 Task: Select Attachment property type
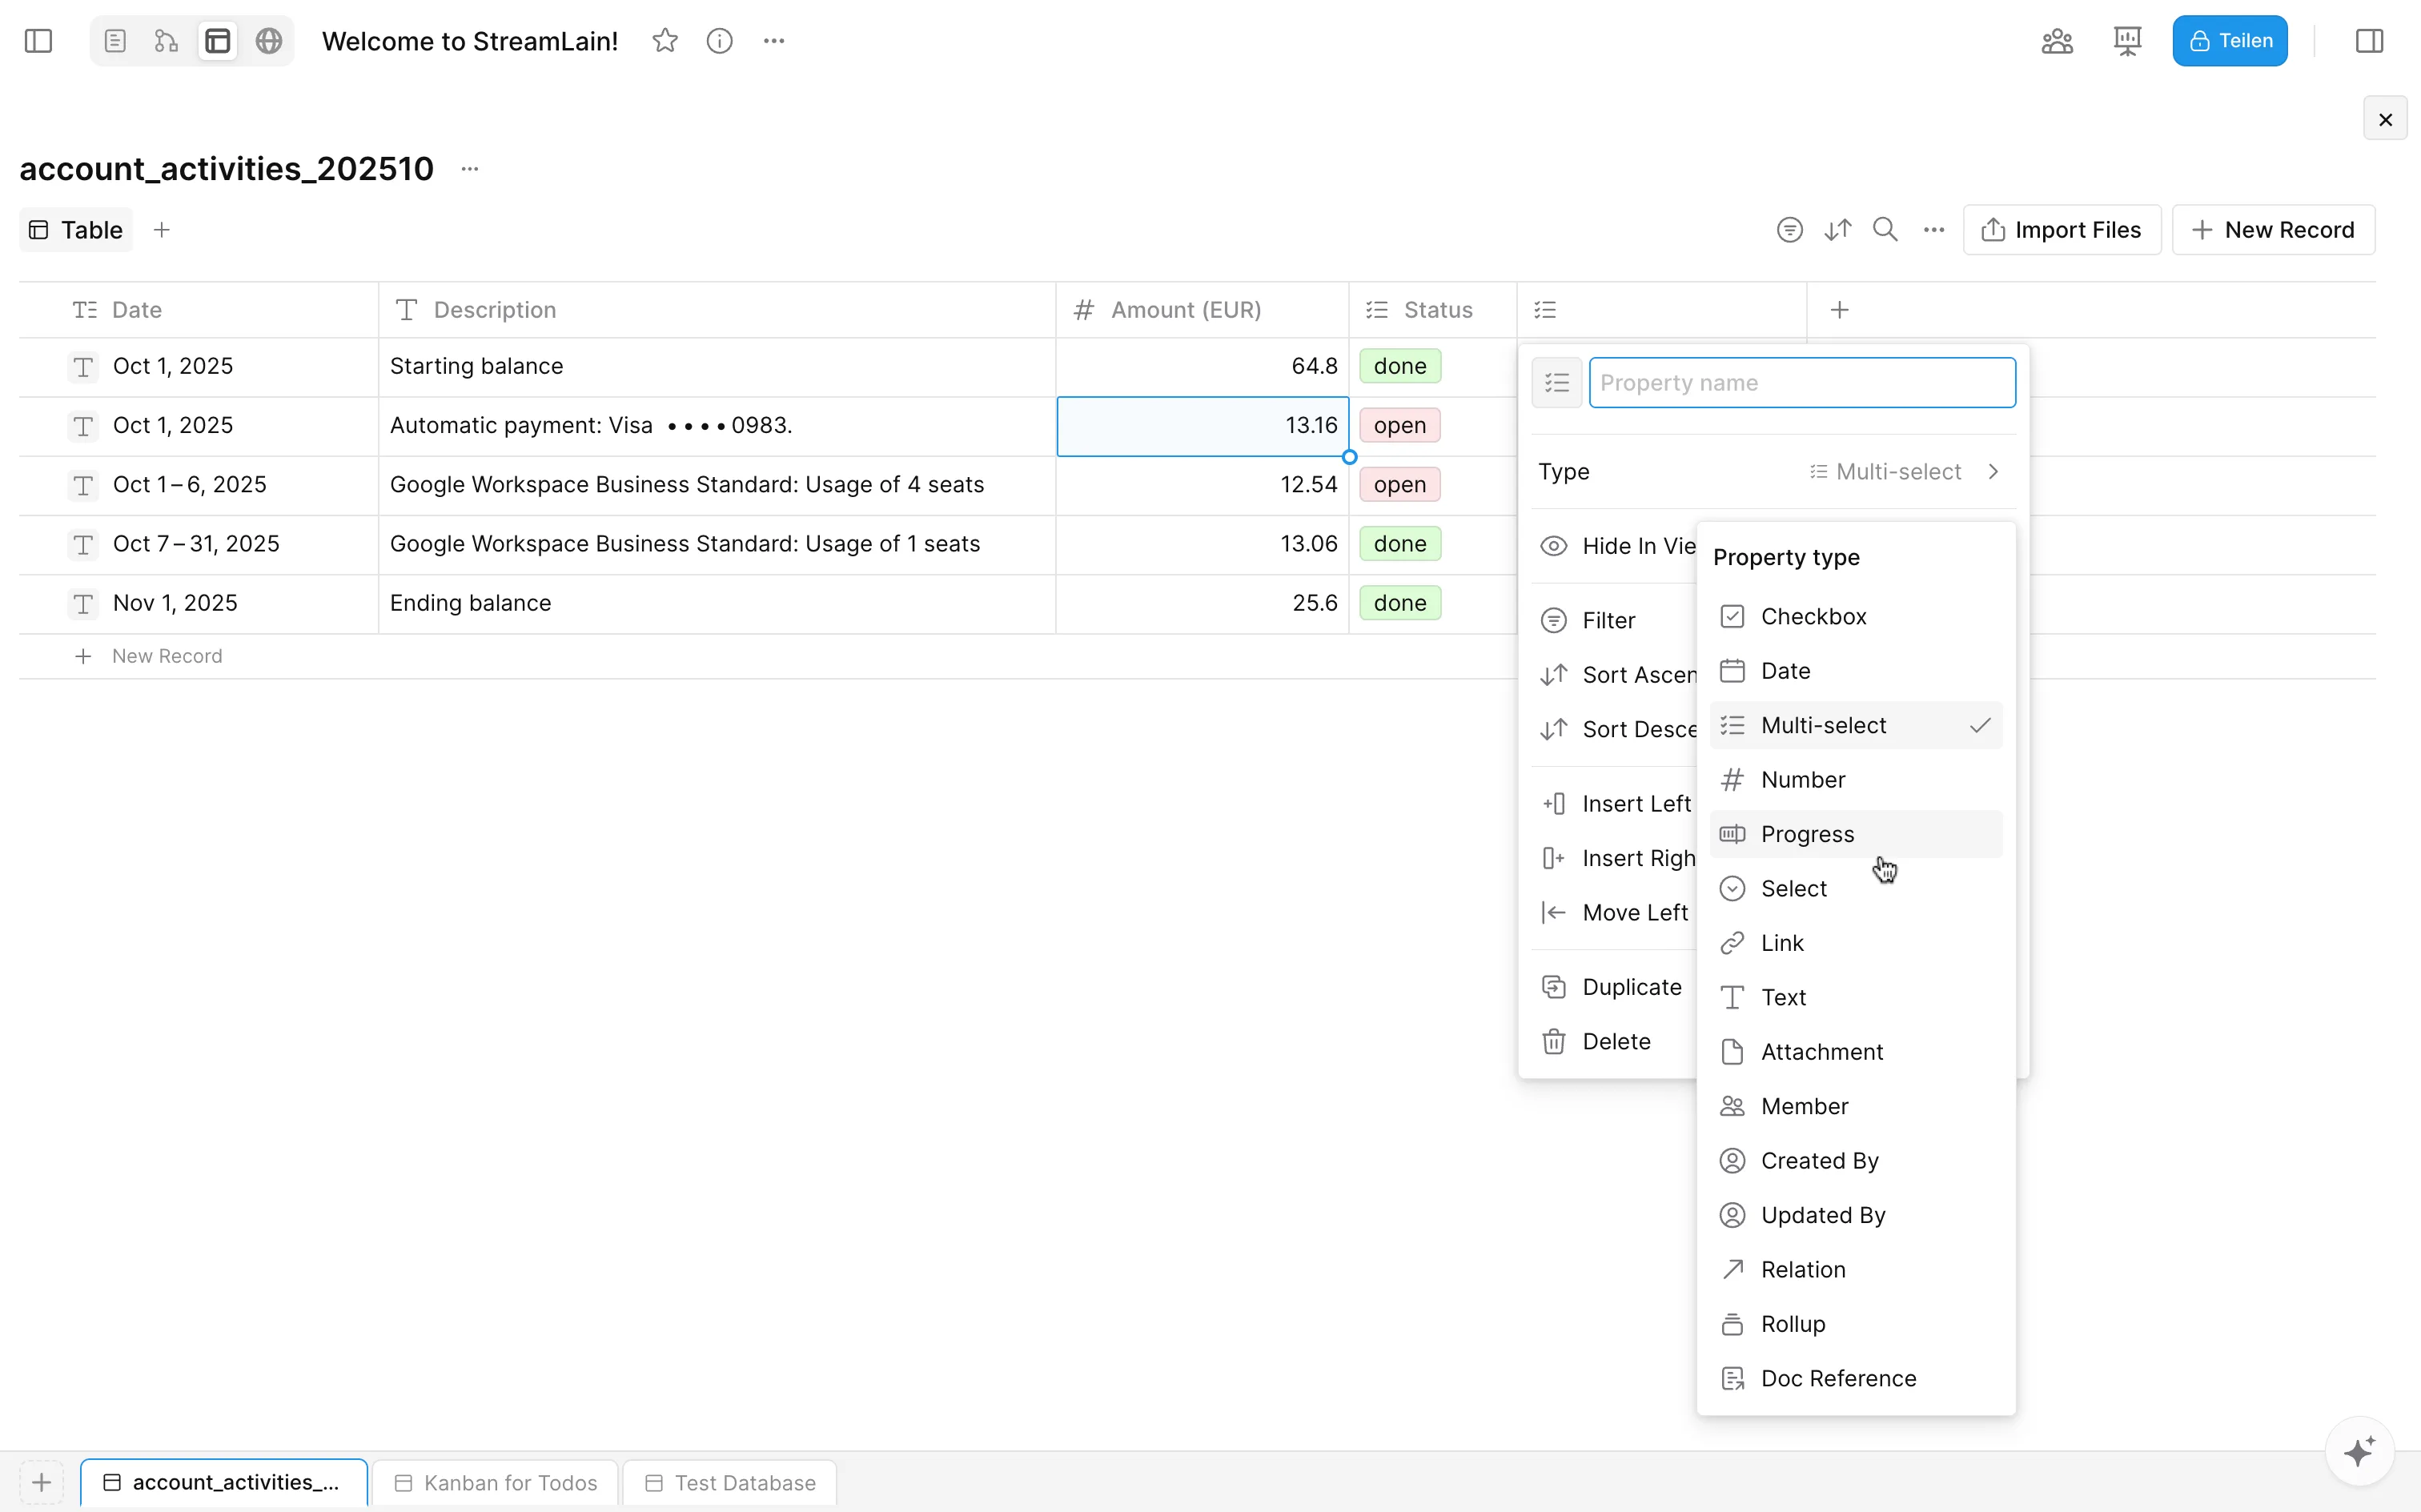[x=1856, y=1052]
